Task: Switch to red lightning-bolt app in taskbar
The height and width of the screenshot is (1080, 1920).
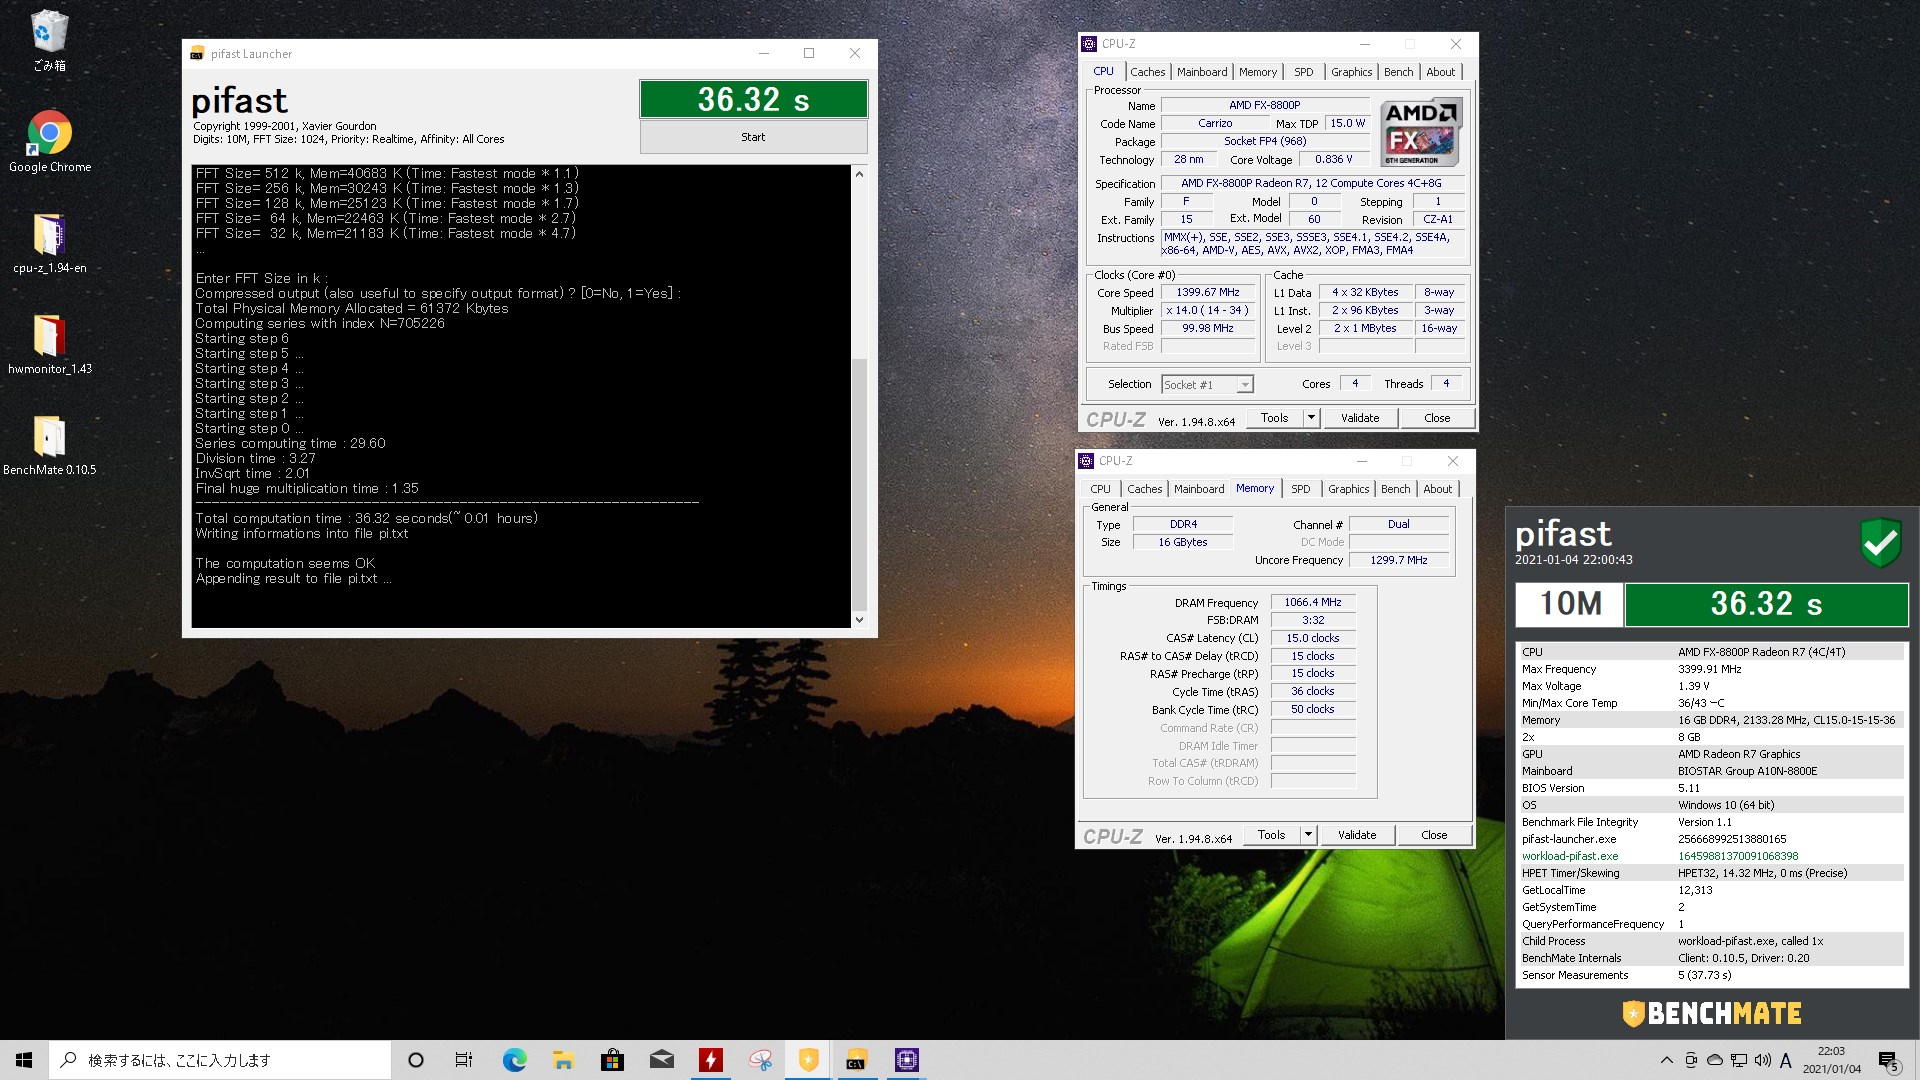Action: tap(710, 1060)
